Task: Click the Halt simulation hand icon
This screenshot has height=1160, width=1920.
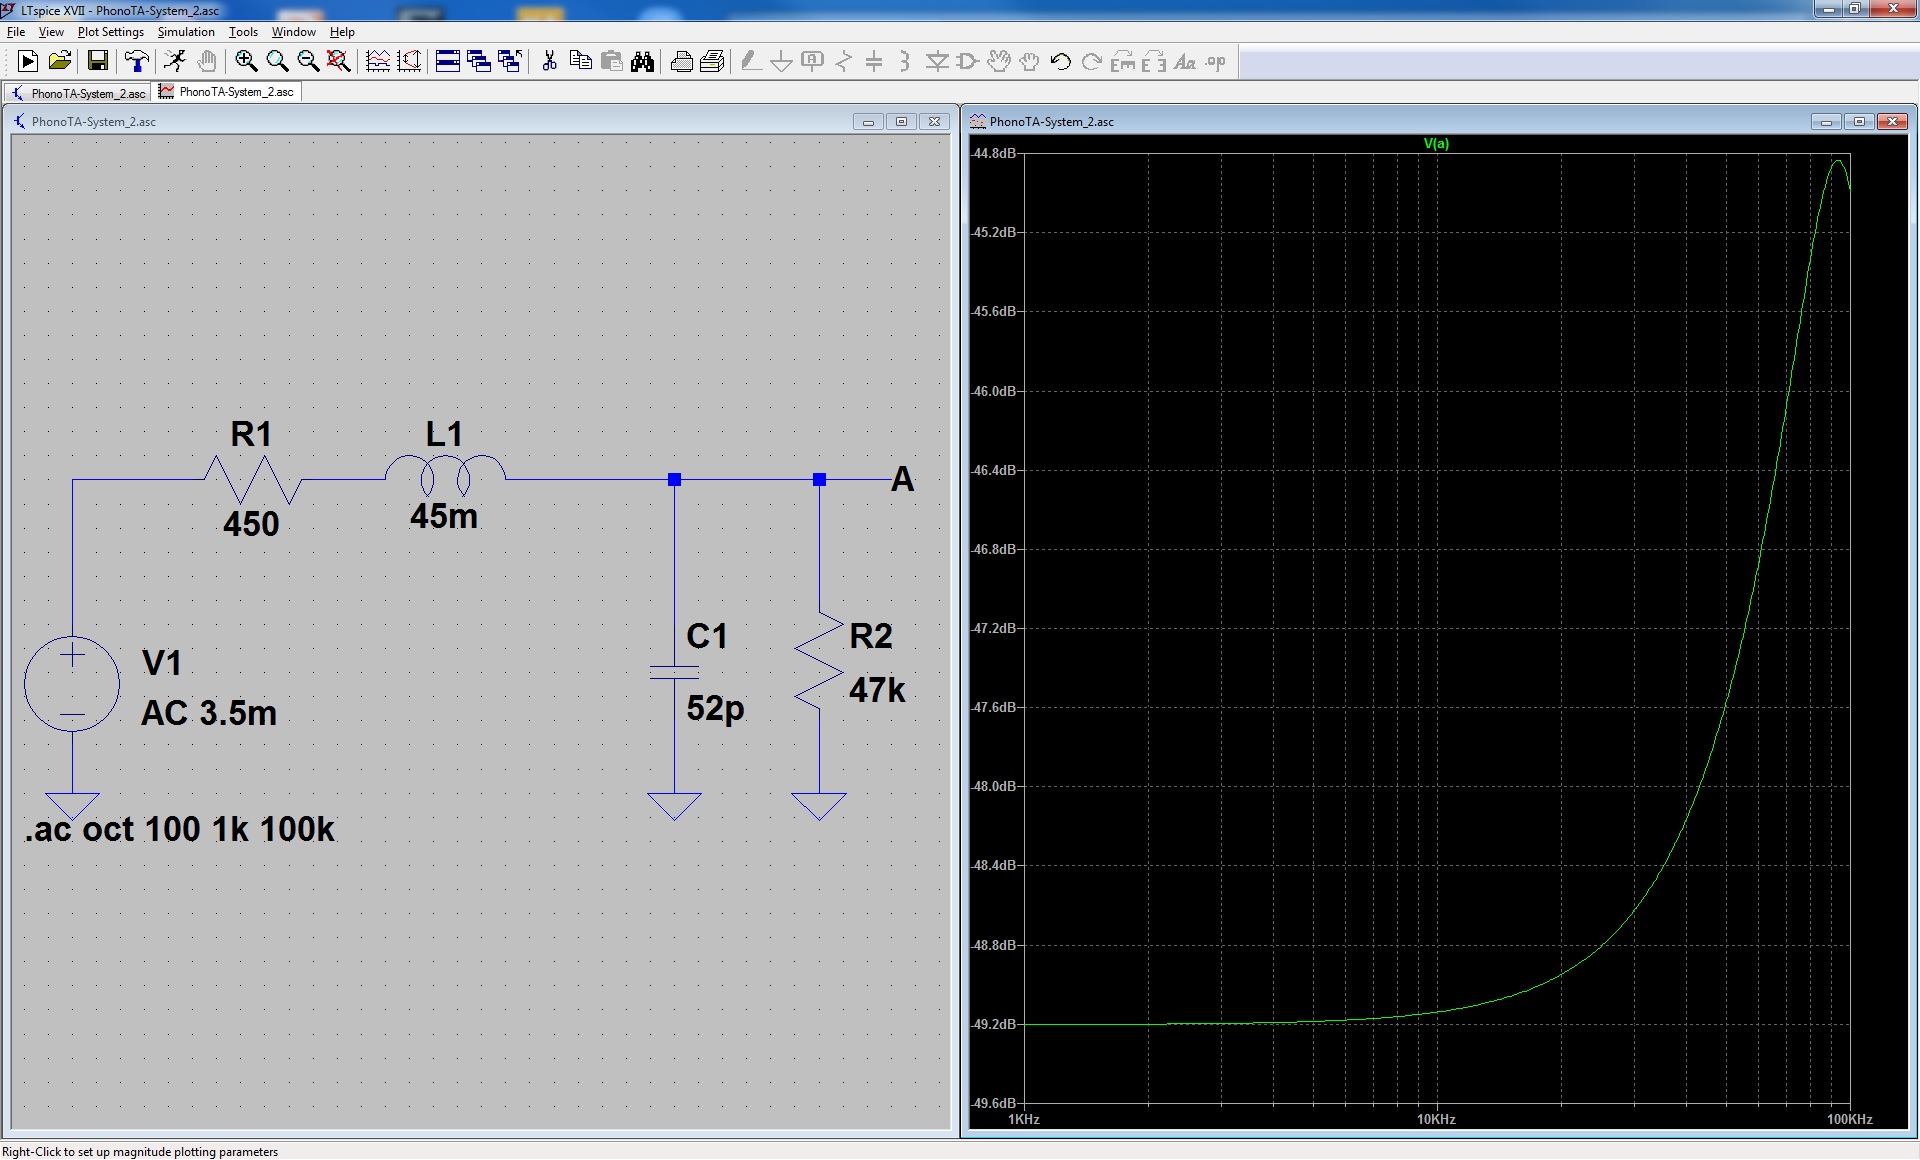Action: [x=207, y=62]
